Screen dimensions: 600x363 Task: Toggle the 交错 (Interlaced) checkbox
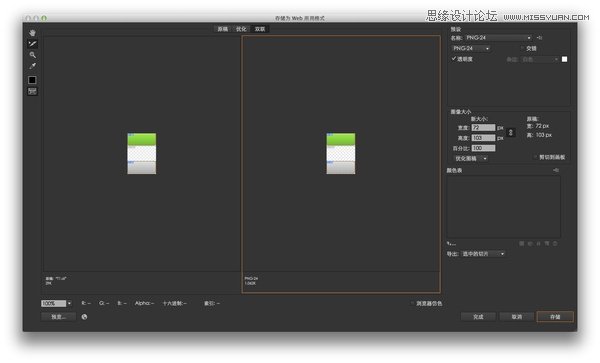point(522,48)
